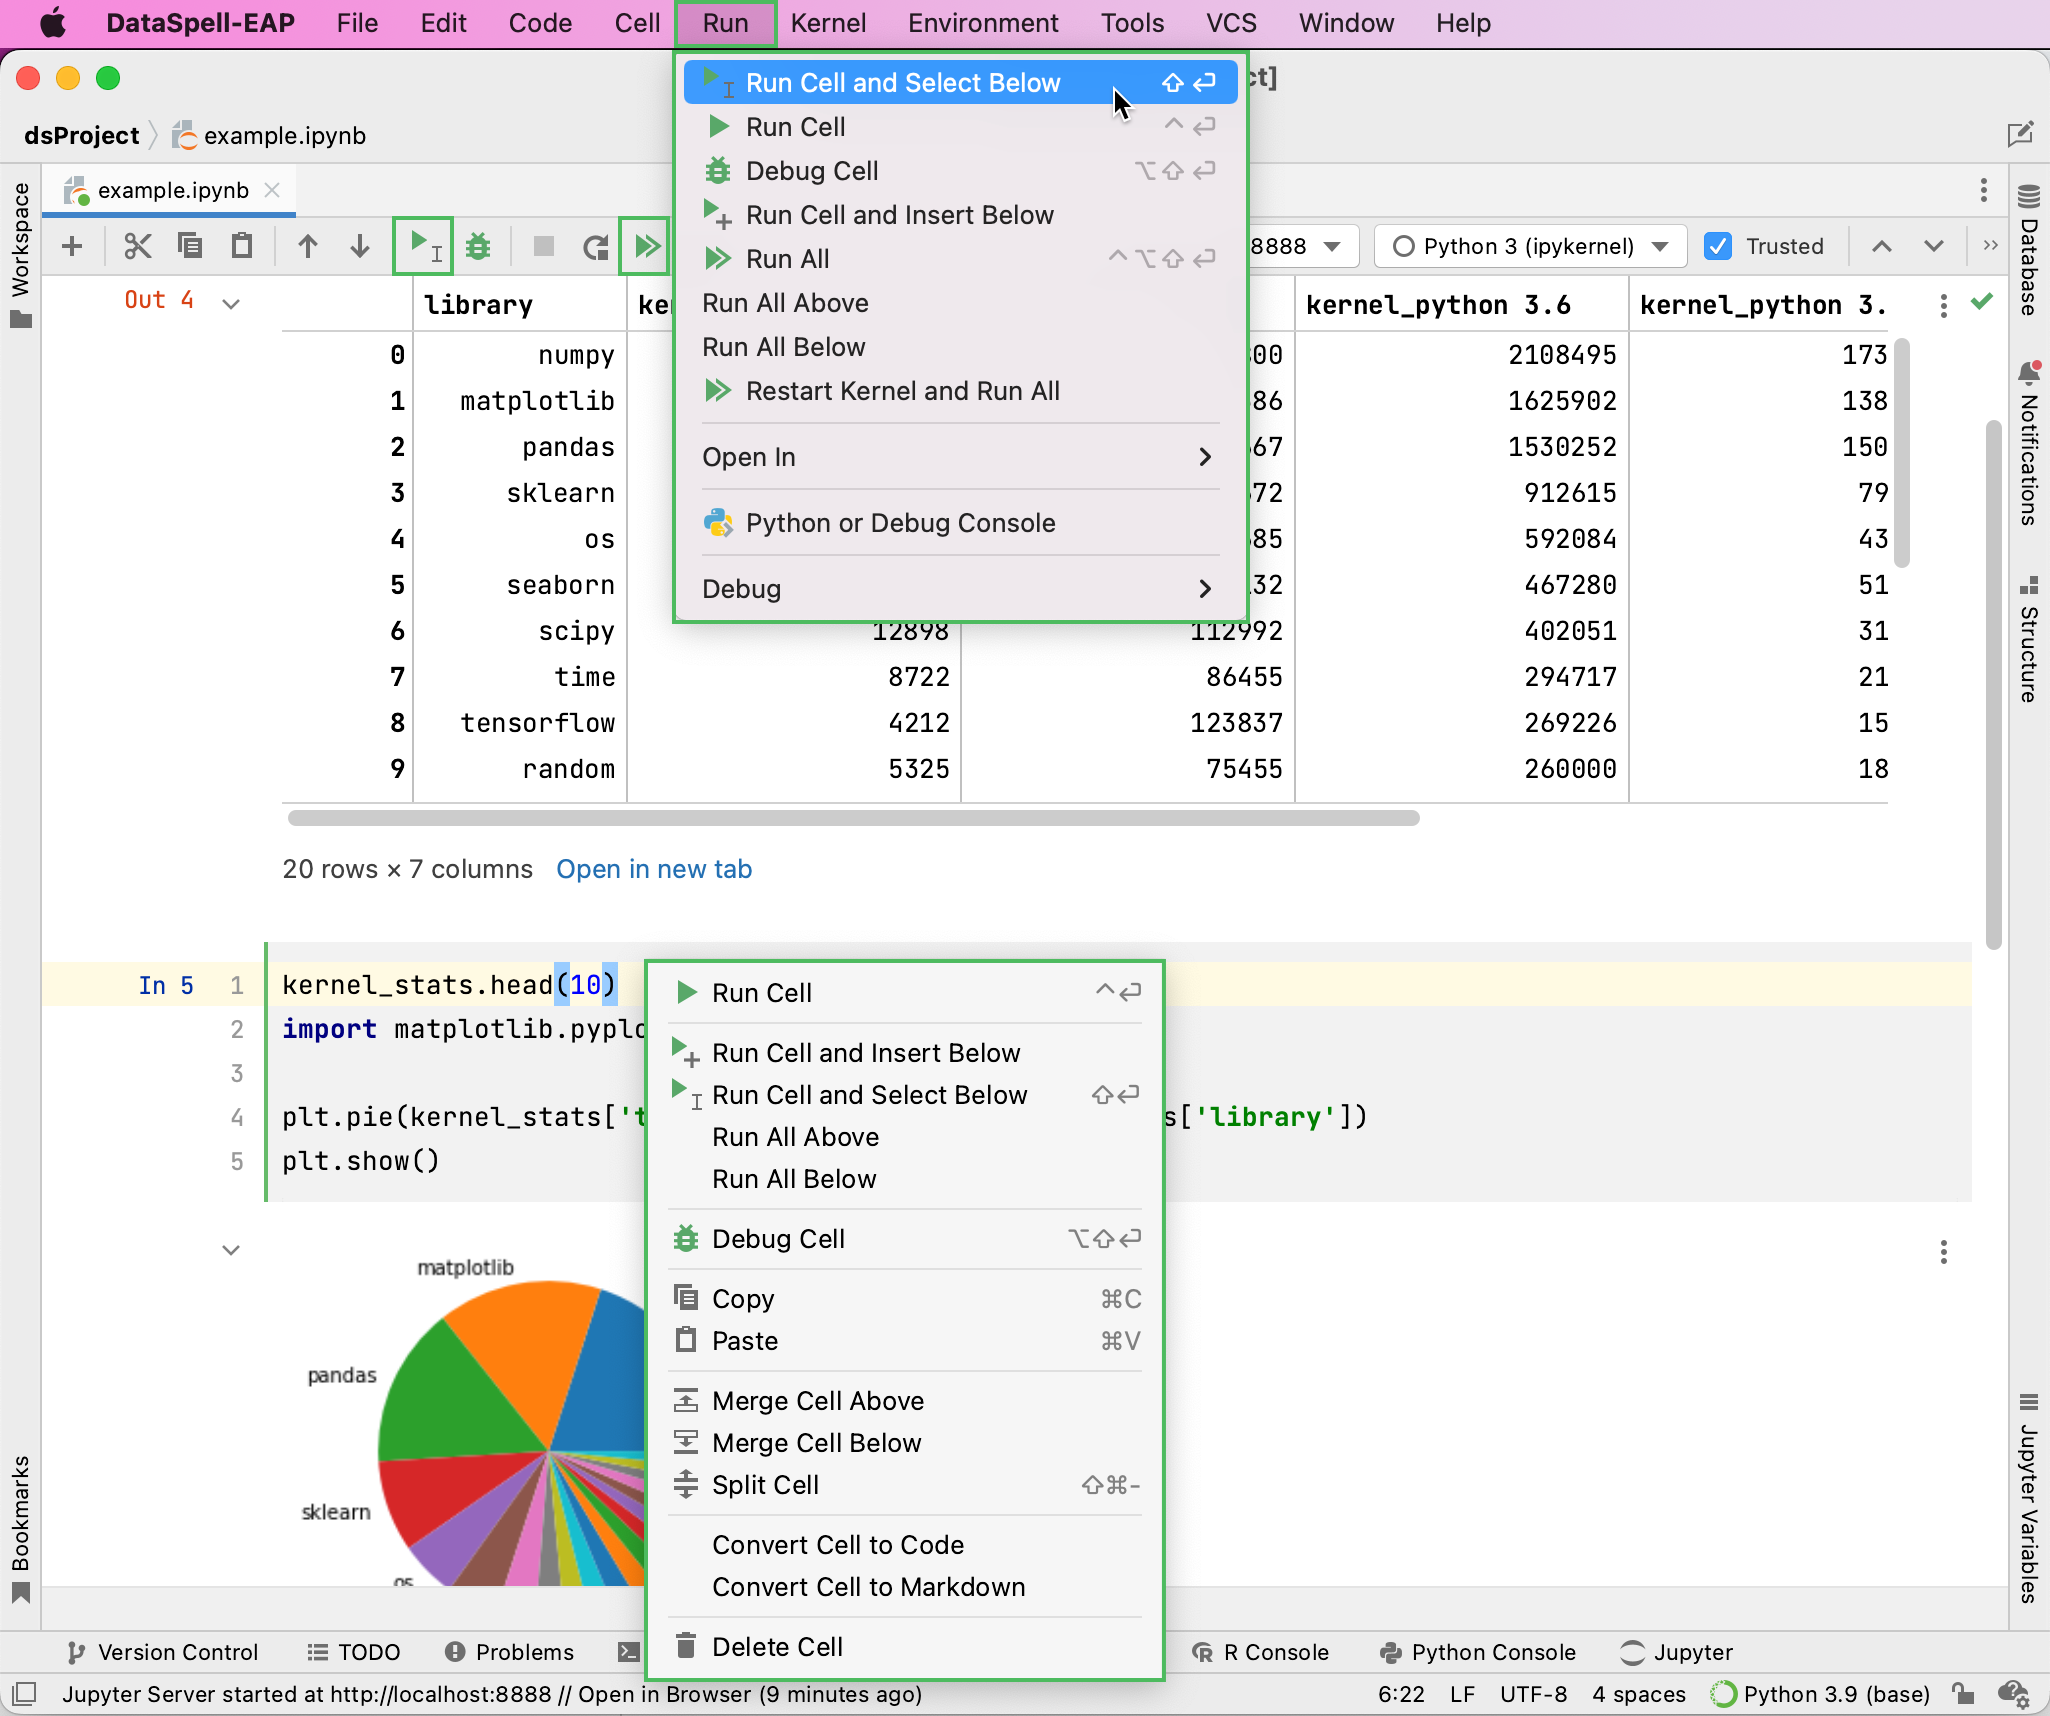
Task: Click the Run Cell and Select Below icon
Action: (422, 243)
